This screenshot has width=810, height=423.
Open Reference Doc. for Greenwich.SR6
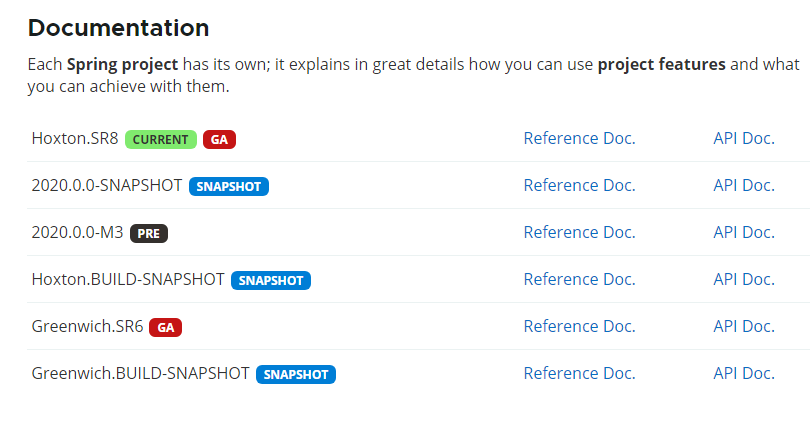(579, 326)
